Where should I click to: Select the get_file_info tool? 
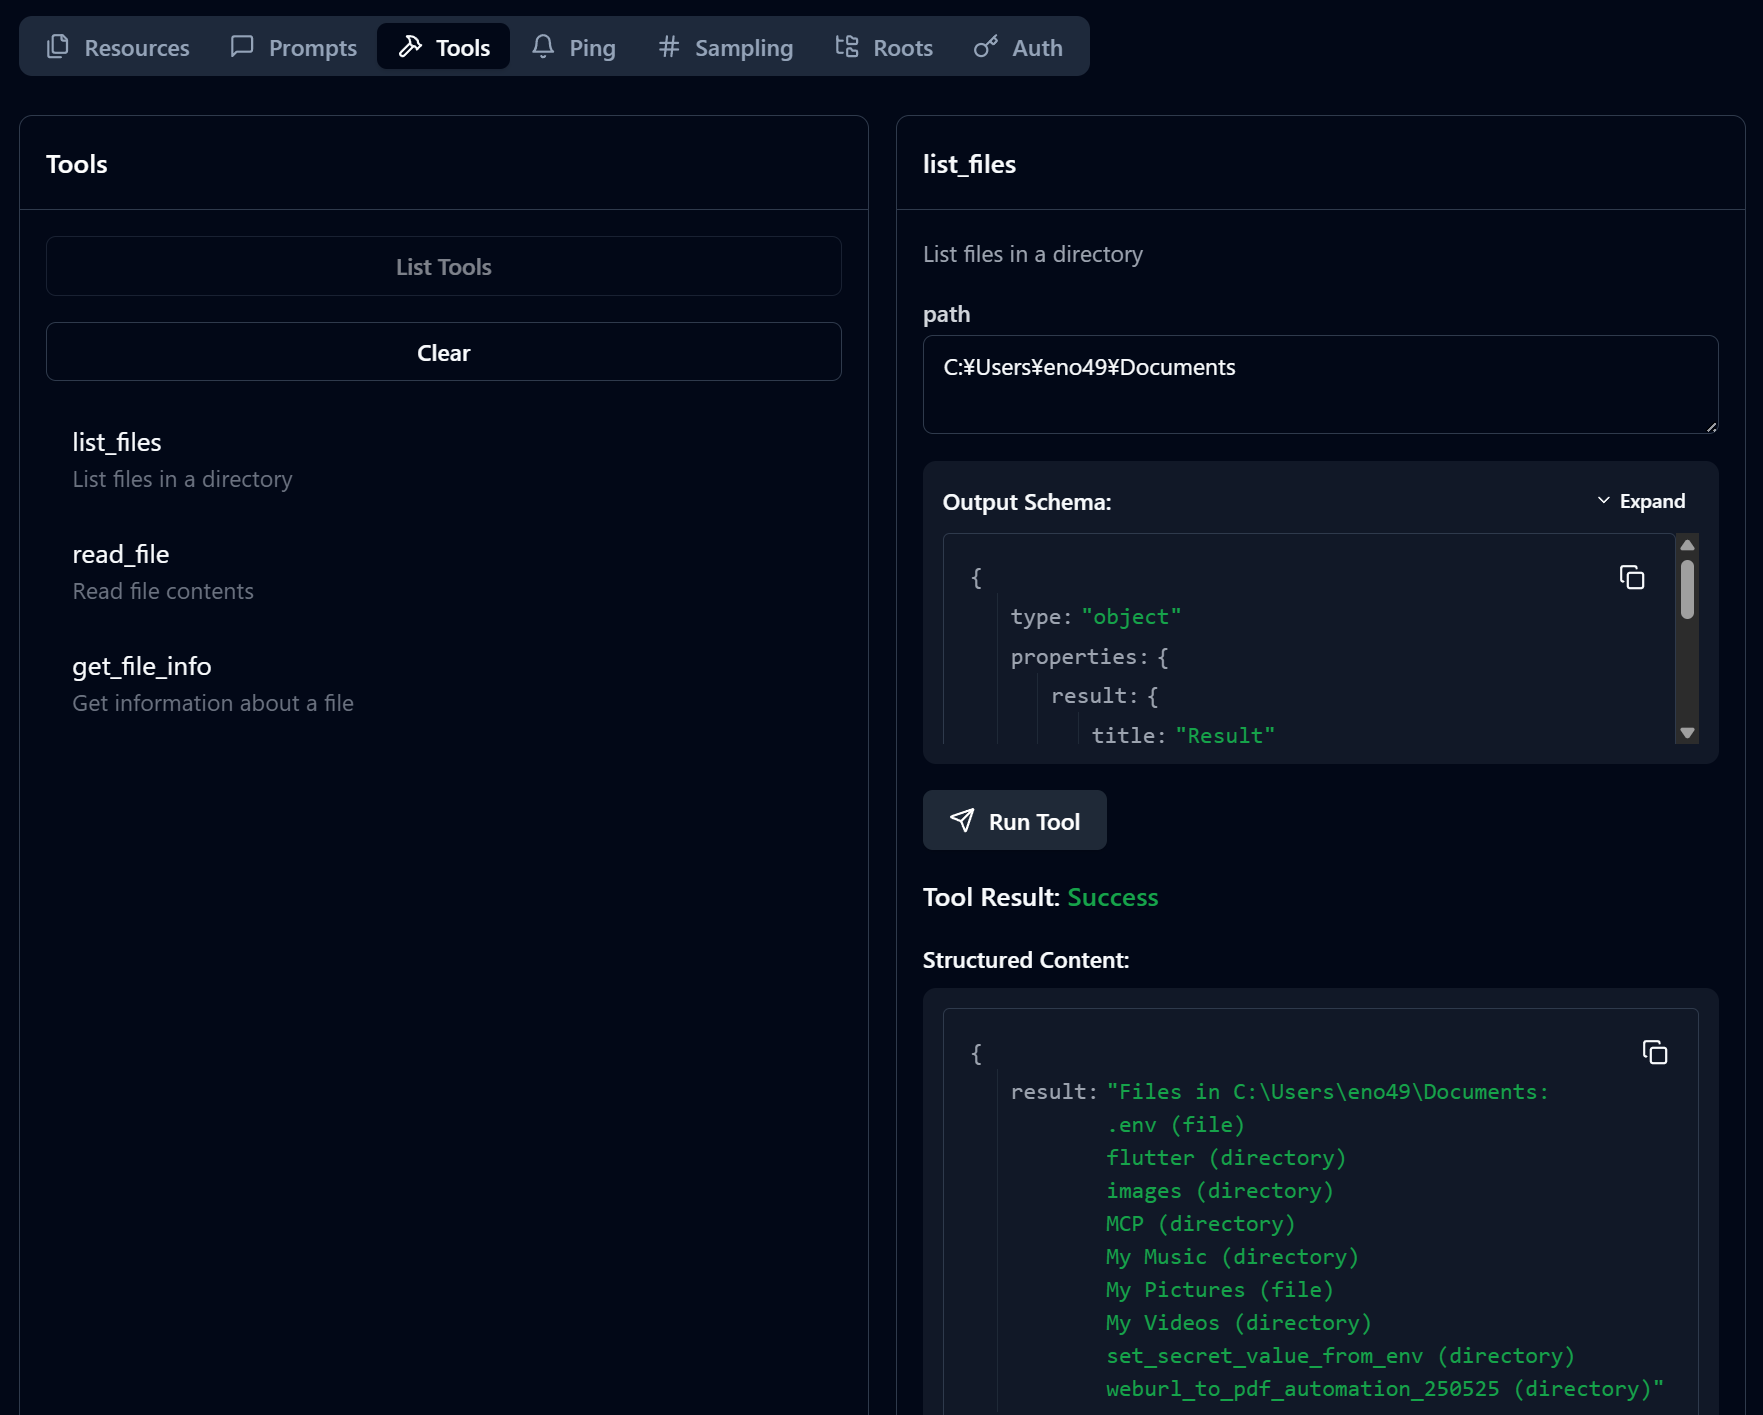141,666
